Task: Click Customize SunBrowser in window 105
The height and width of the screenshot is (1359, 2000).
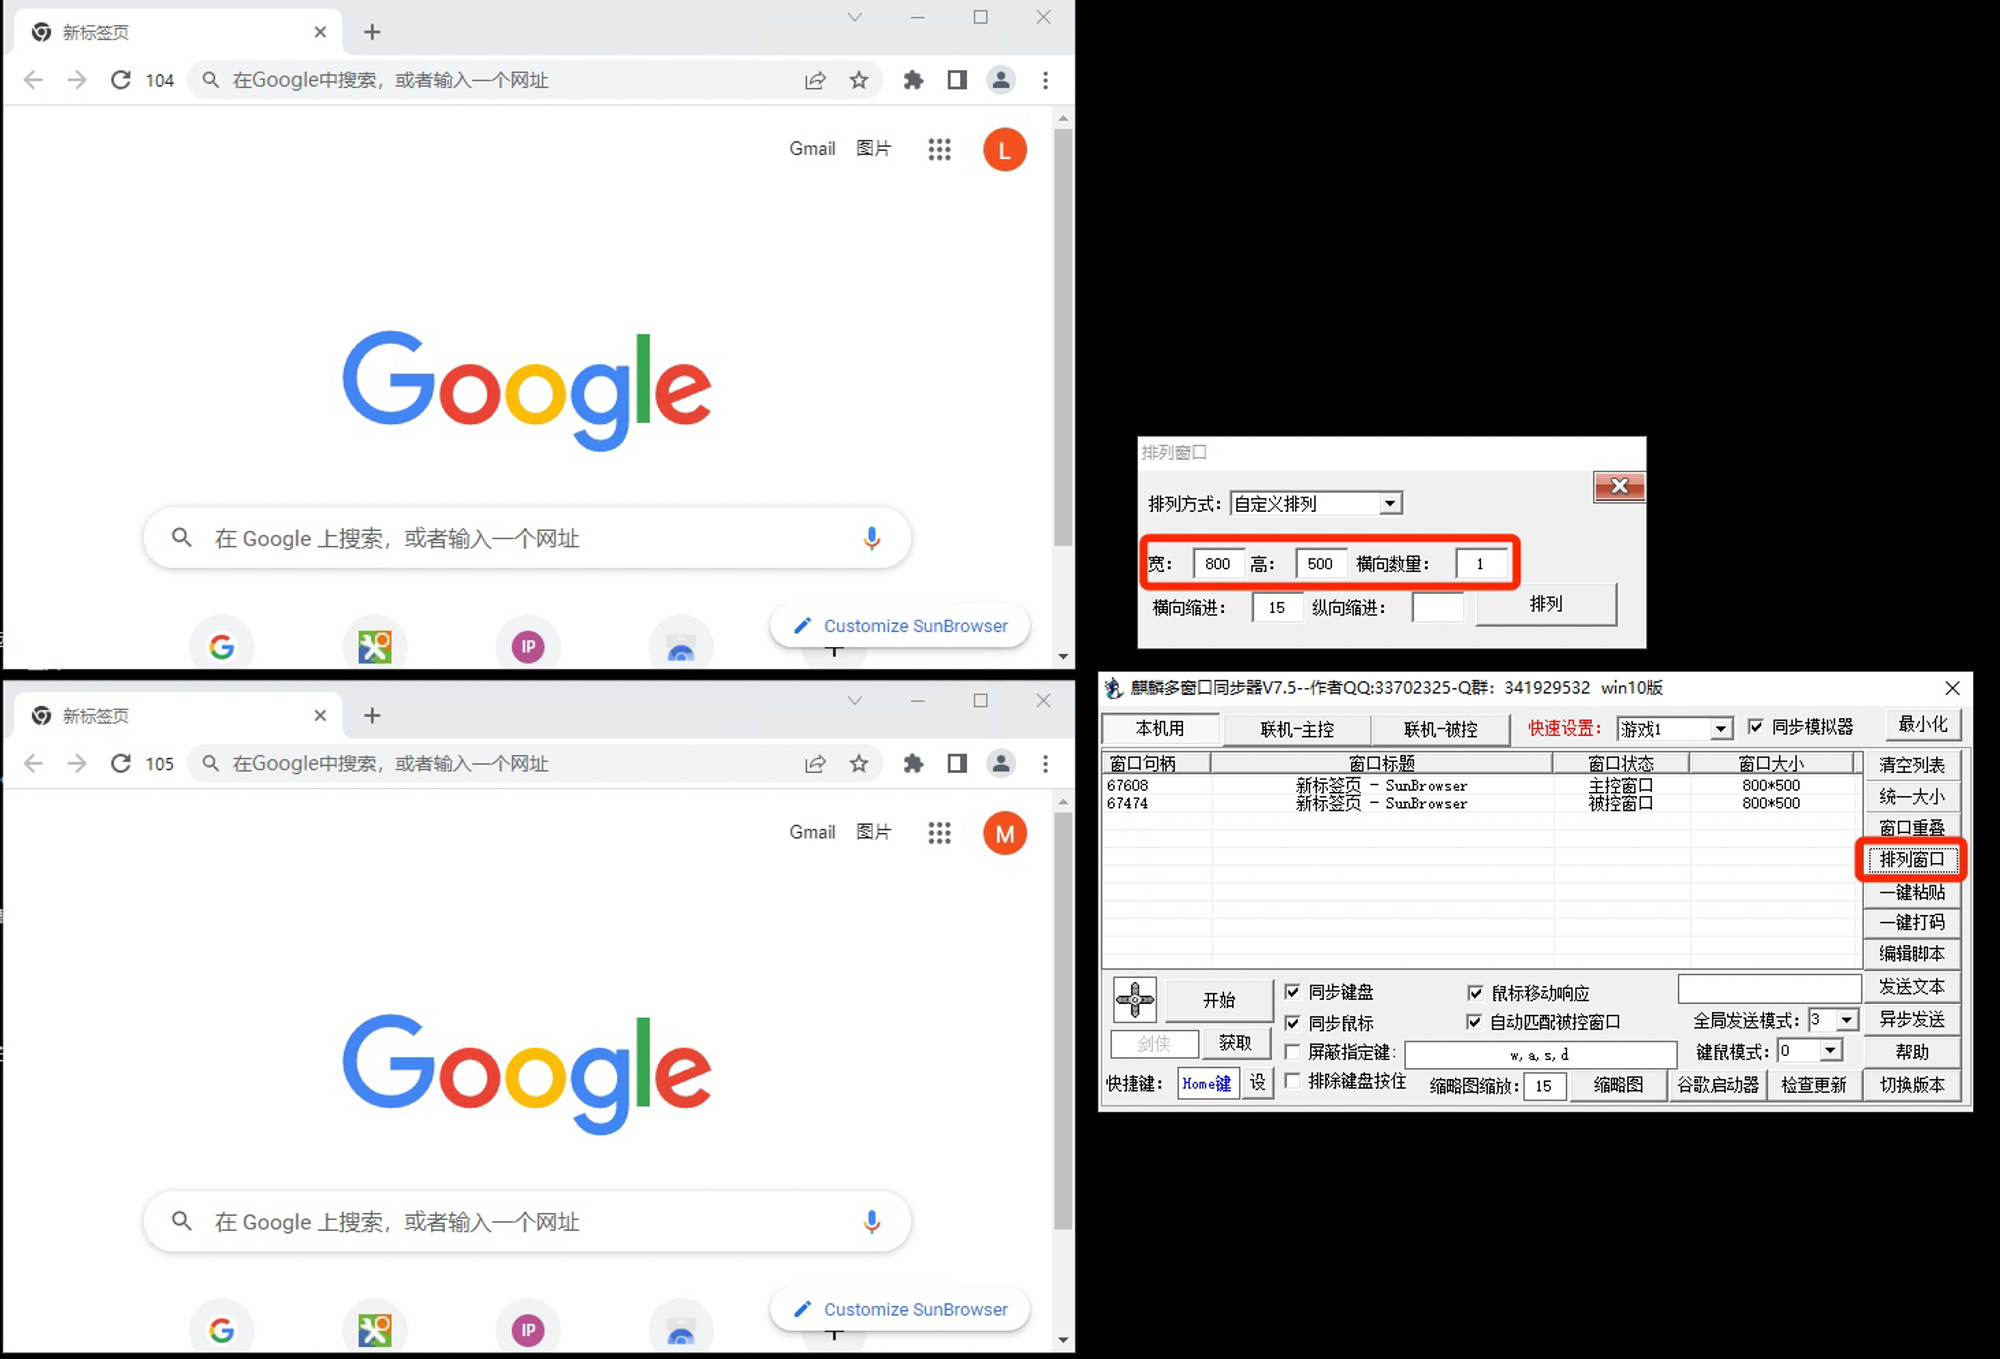Action: point(900,1309)
